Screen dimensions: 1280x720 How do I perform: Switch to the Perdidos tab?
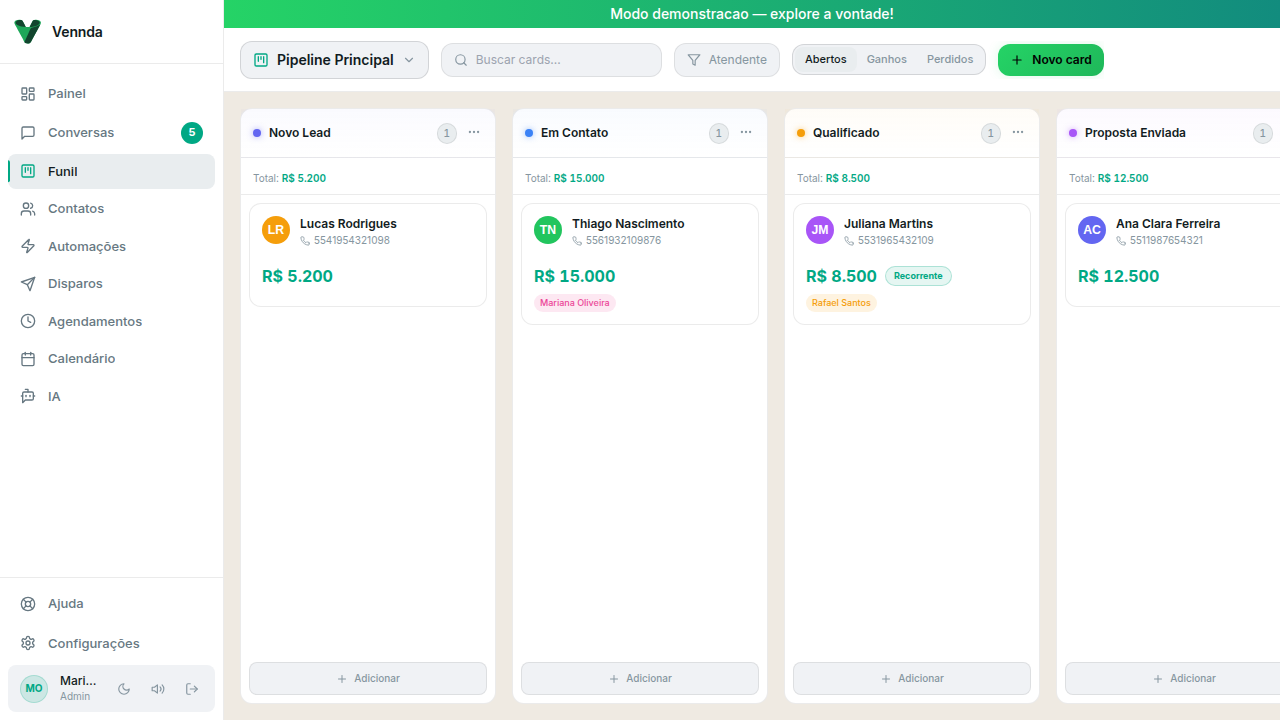point(949,59)
